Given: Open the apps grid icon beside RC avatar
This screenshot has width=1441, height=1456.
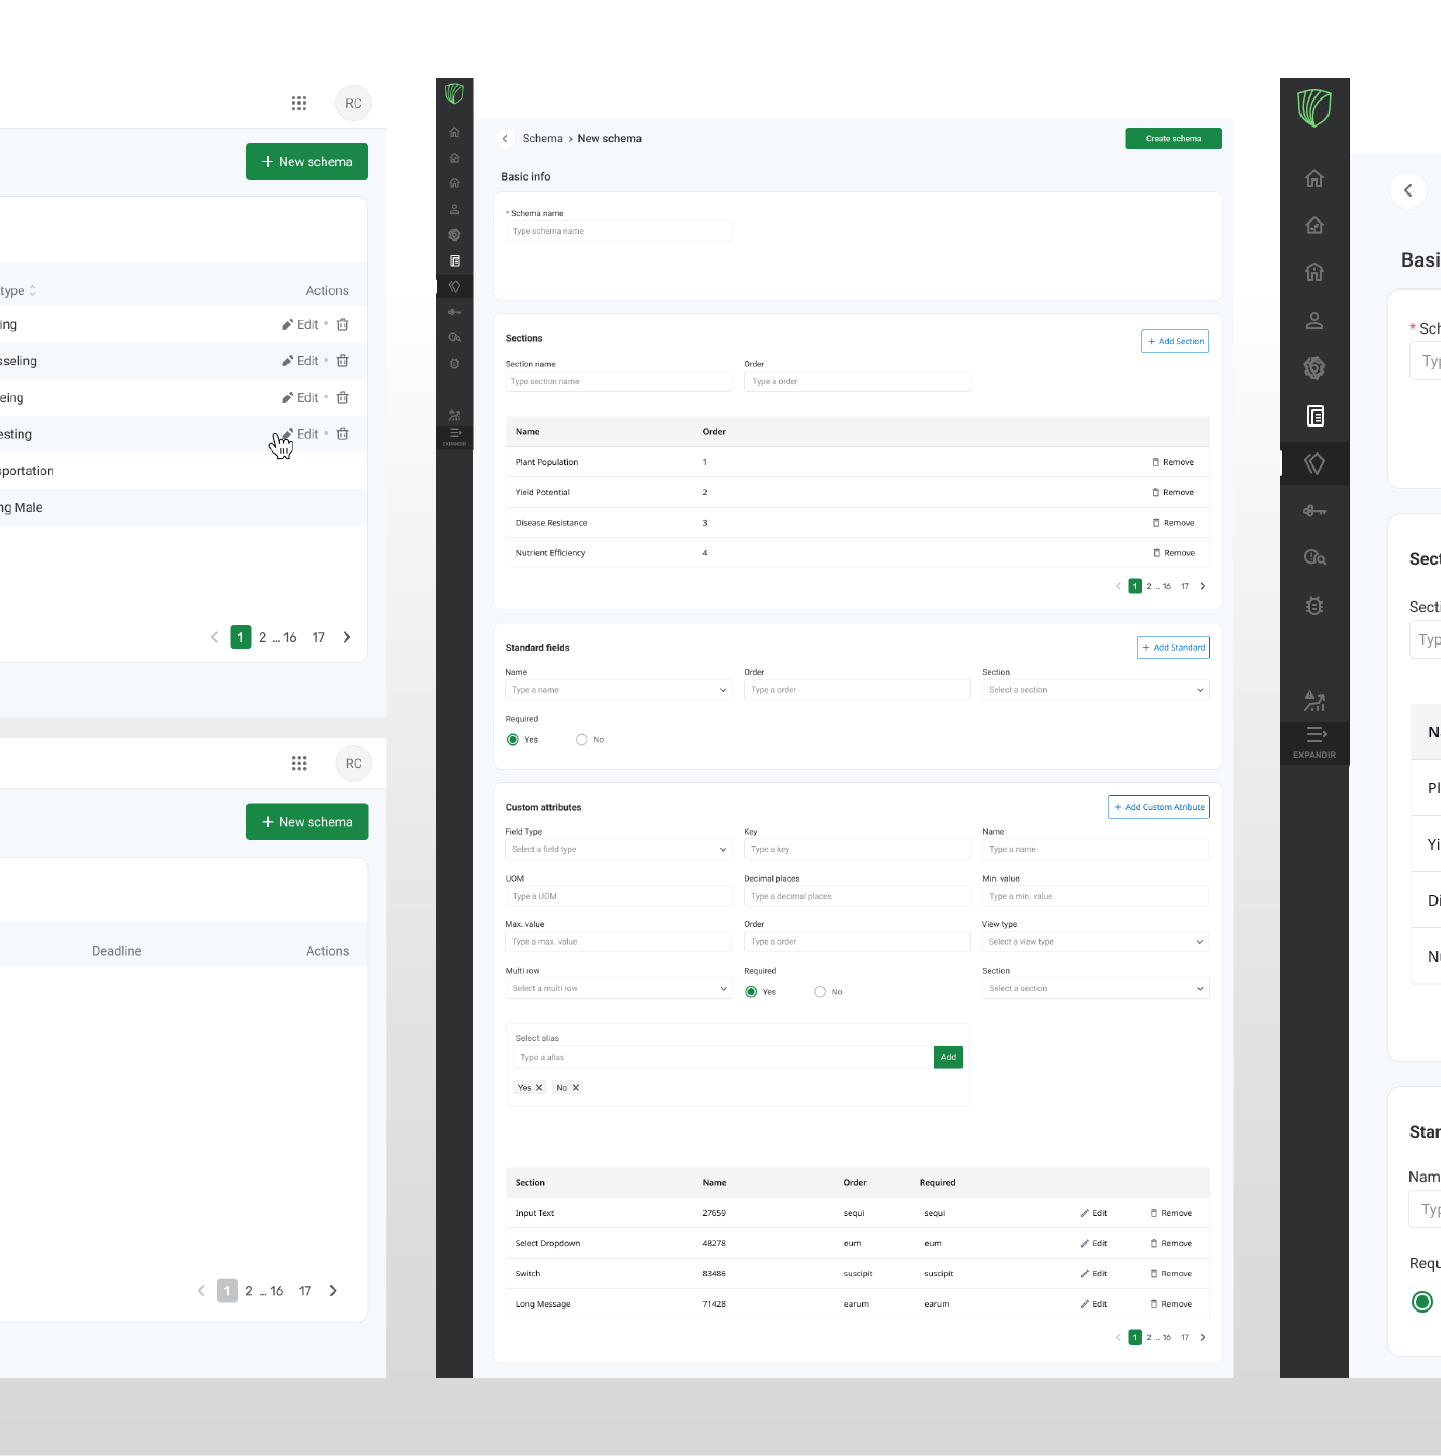Looking at the screenshot, I should click(x=298, y=103).
